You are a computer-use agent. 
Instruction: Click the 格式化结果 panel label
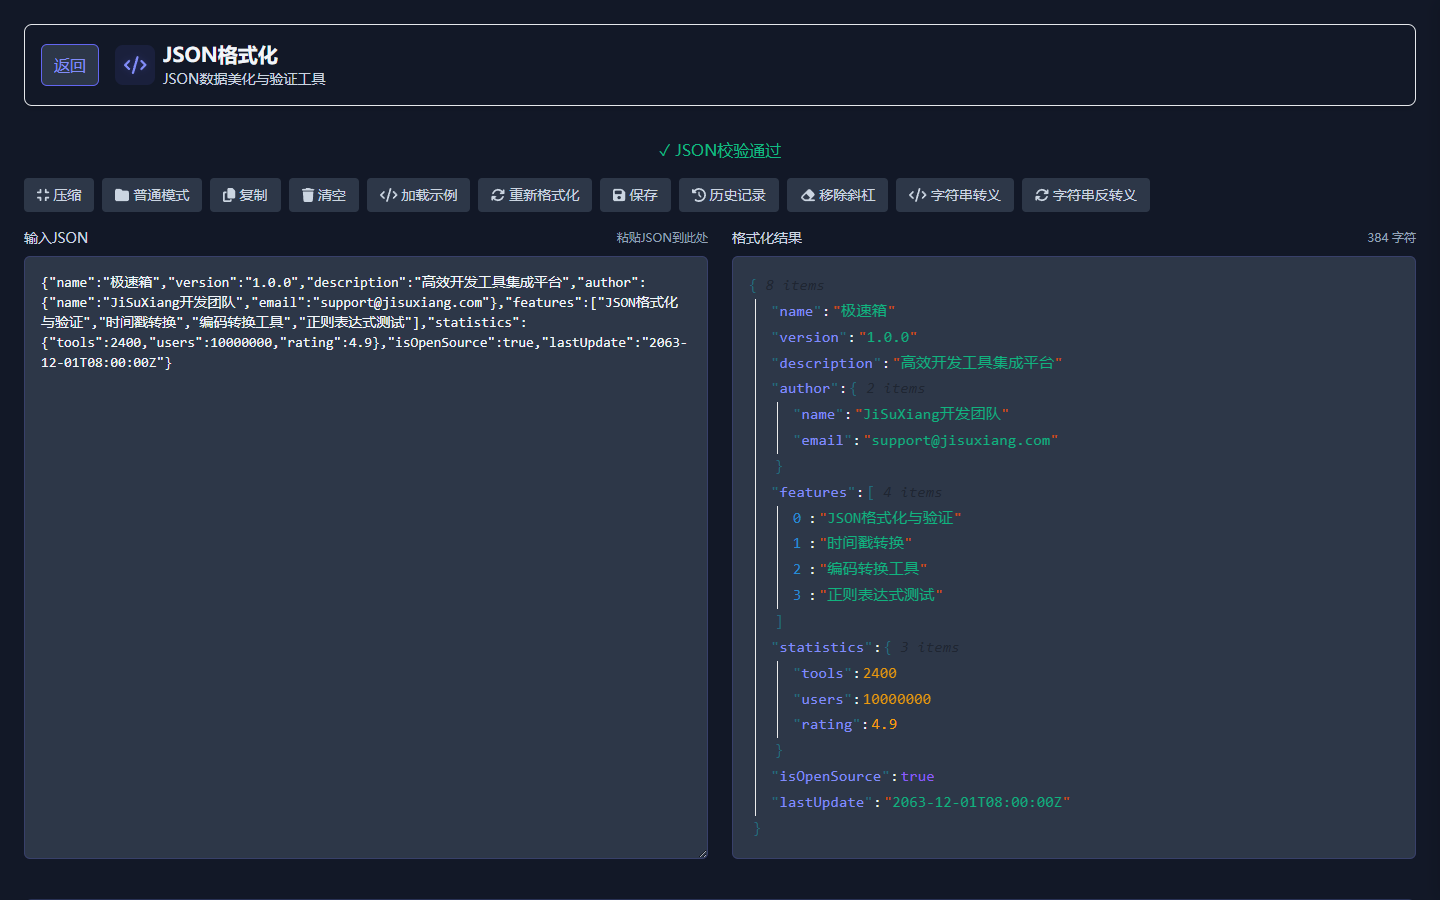(x=767, y=238)
